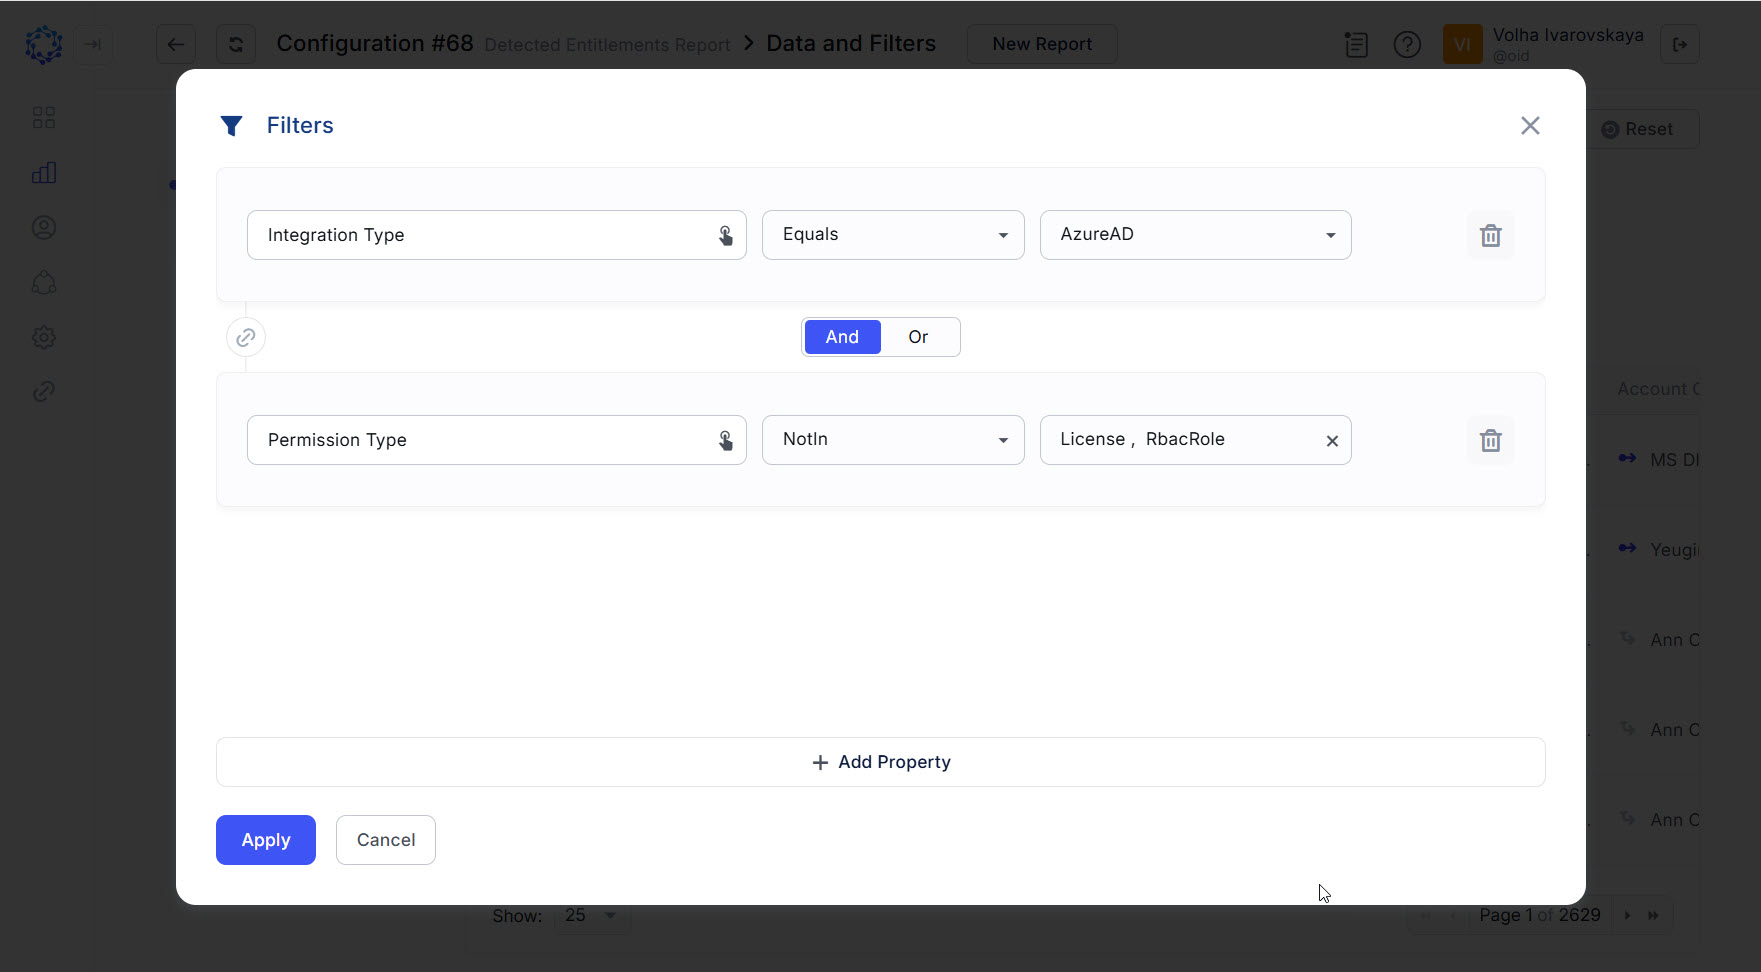Open the Equals operator dropdown
Screen dimensions: 1761x972
tap(1002, 235)
